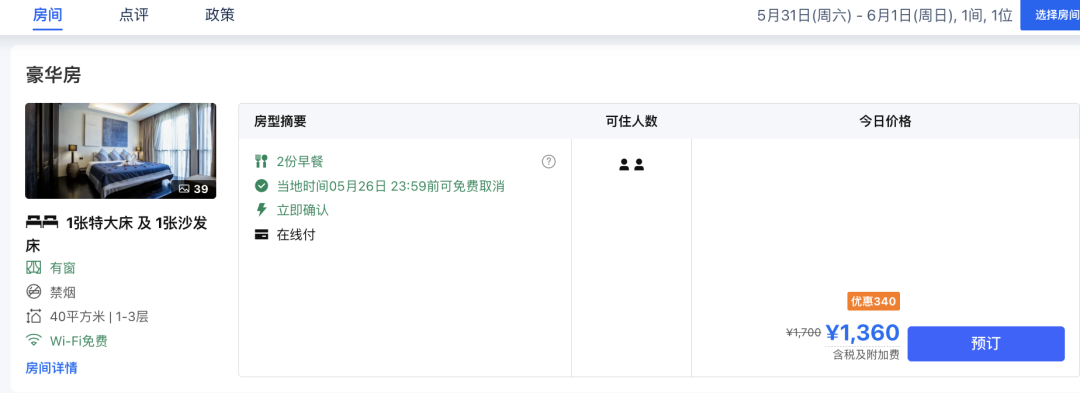Switch to the 房间 tab
The image size is (1080, 393).
tap(48, 15)
